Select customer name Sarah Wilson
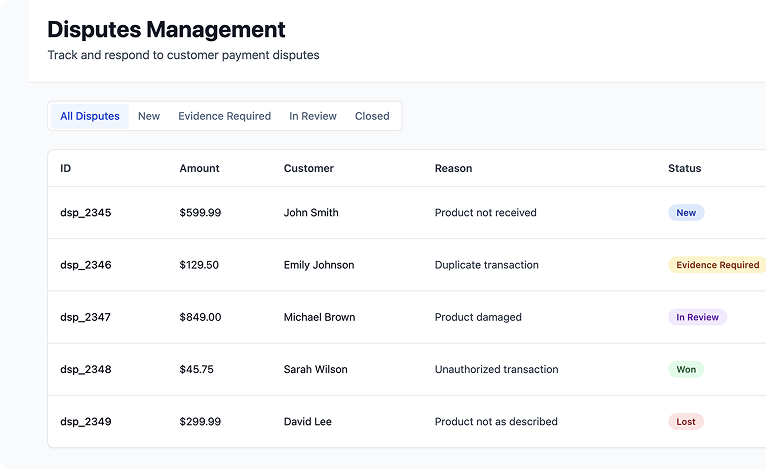This screenshot has height=469, width=766. point(315,369)
